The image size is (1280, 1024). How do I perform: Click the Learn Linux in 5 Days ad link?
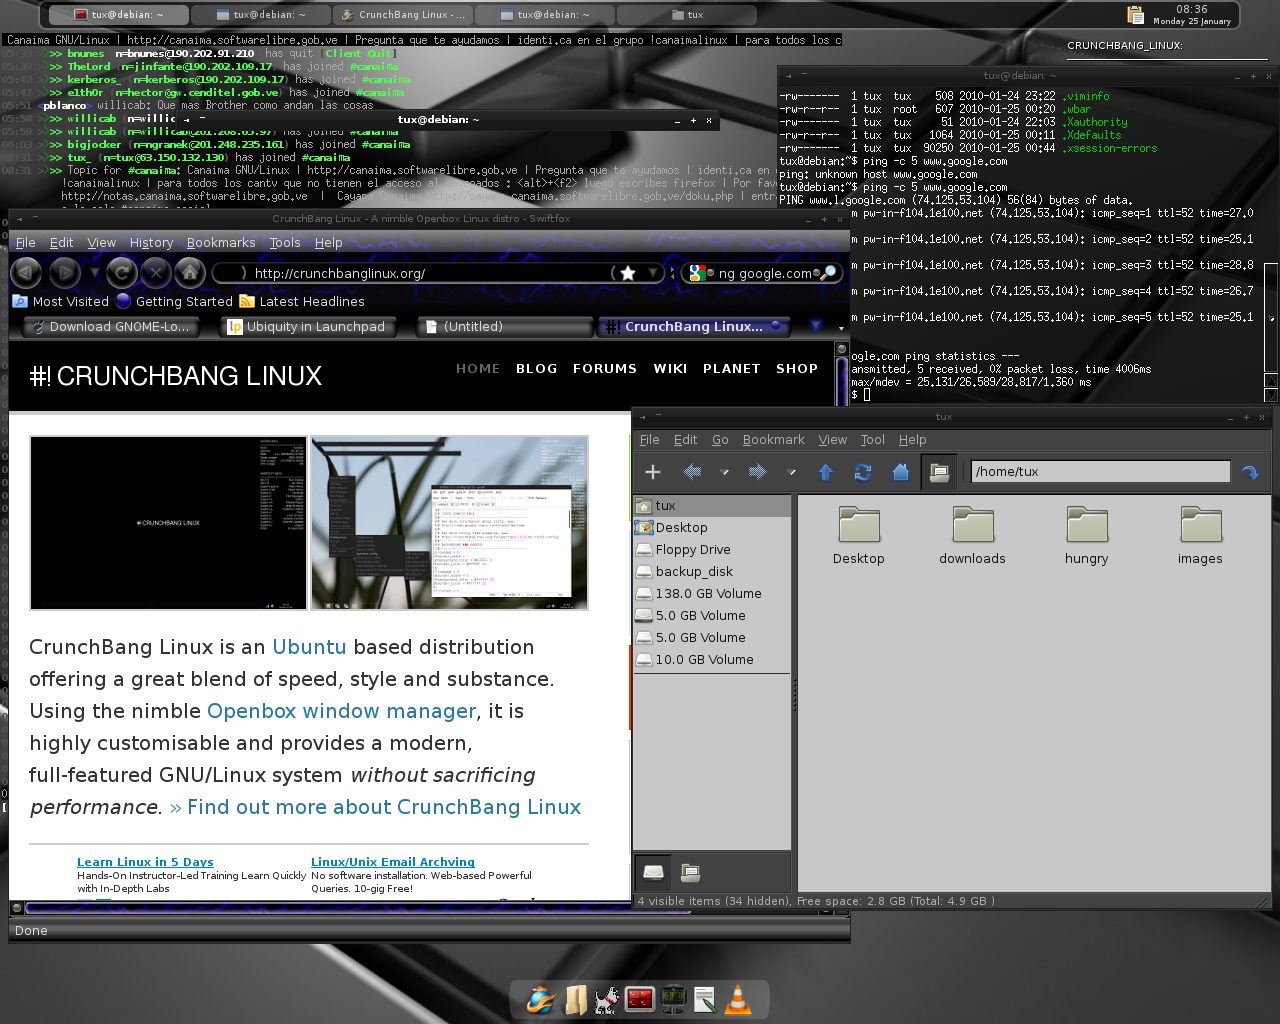[145, 862]
